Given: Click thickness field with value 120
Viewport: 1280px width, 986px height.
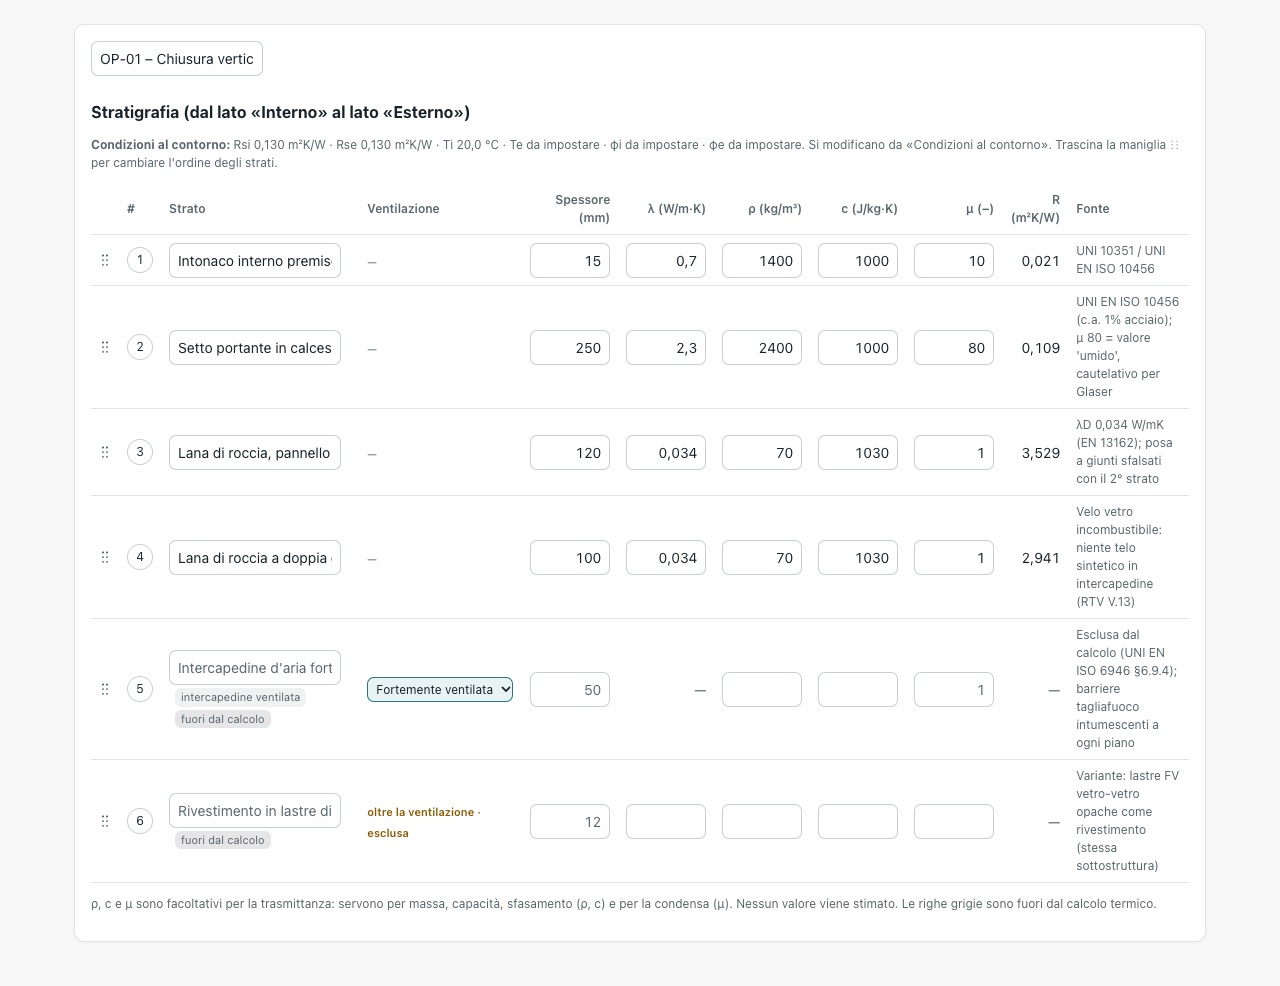Looking at the screenshot, I should (570, 453).
